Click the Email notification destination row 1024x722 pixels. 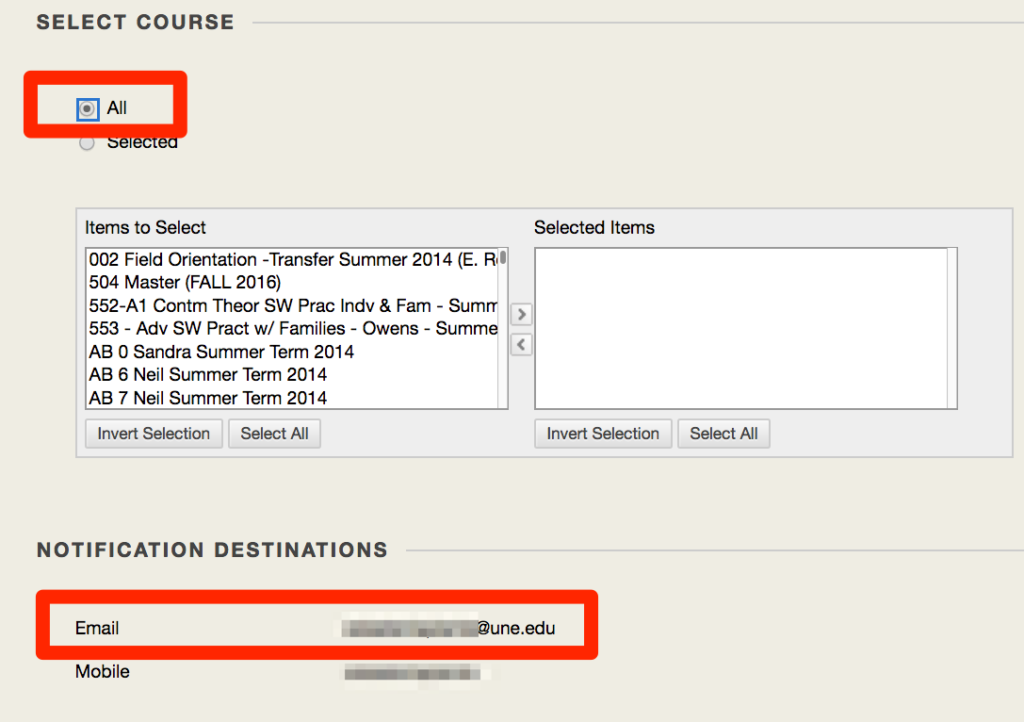pyautogui.click(x=316, y=628)
